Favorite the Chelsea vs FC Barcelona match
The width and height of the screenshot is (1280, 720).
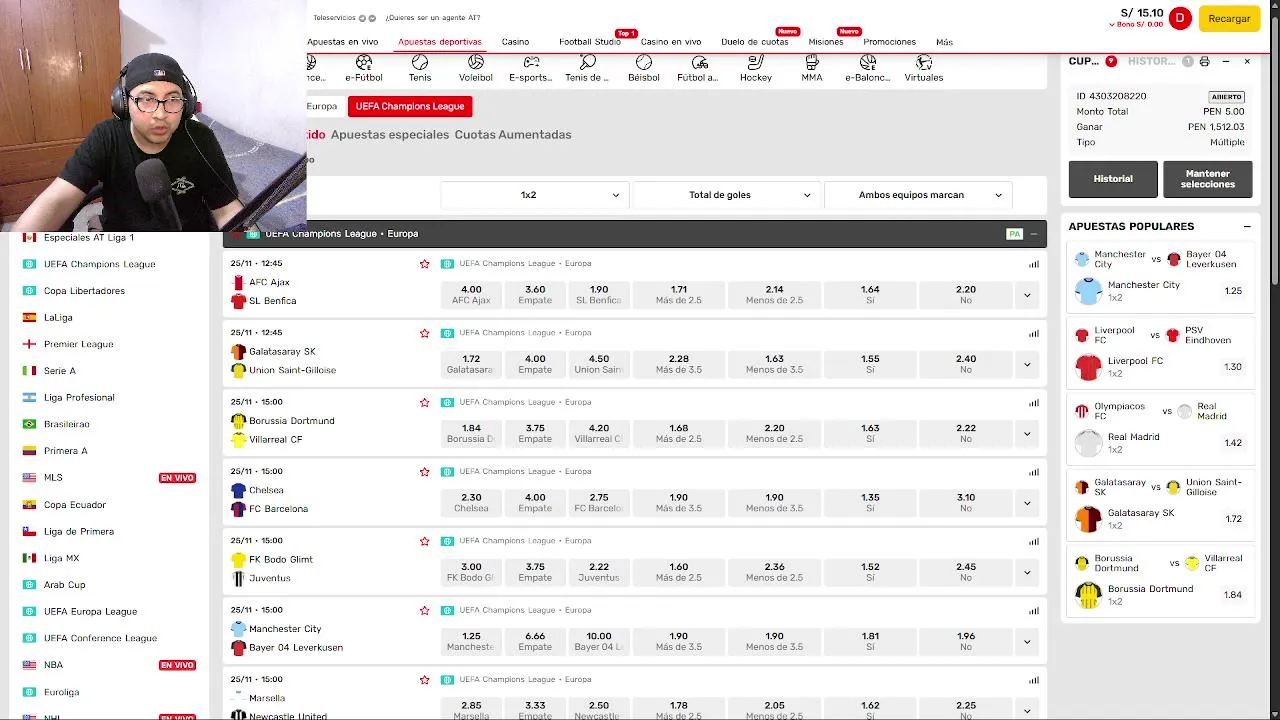point(425,472)
